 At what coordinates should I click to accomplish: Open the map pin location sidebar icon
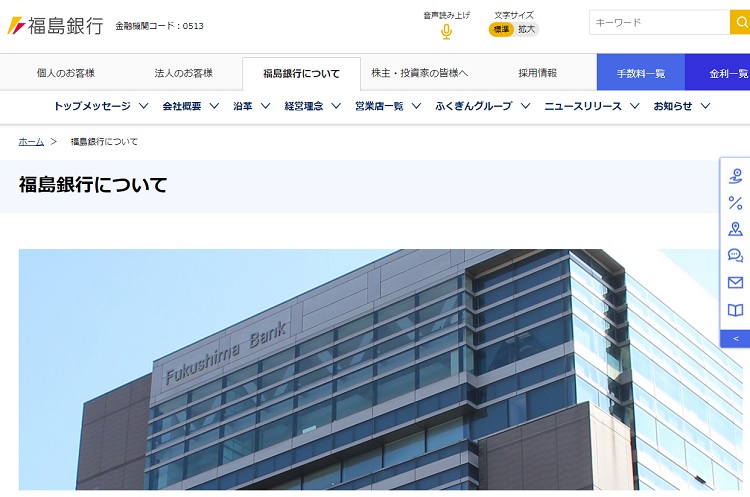click(x=735, y=229)
